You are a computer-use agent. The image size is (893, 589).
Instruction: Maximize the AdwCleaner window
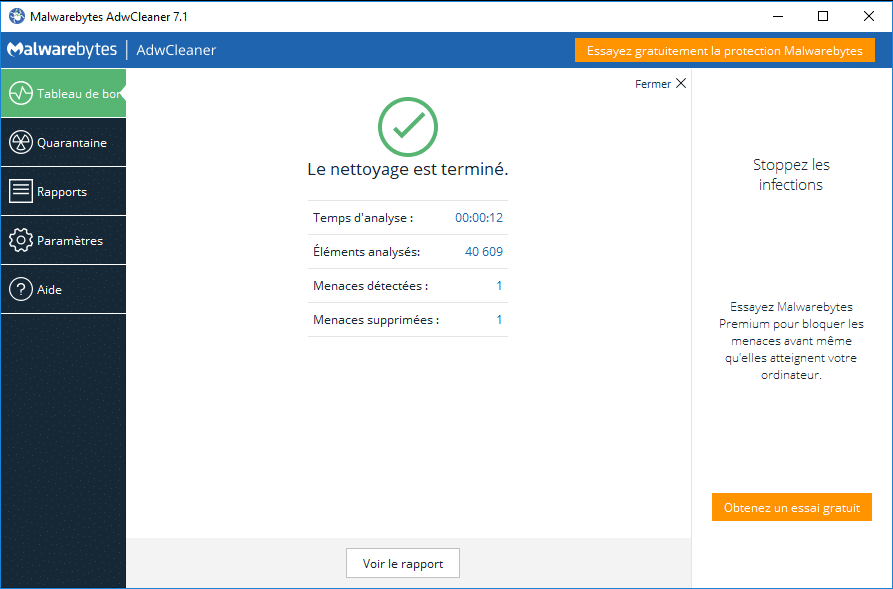[823, 17]
